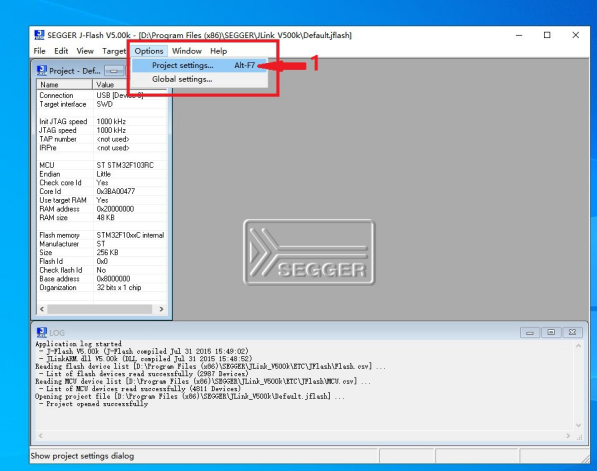Click the 256 KB size value
The image size is (597, 471).
click(x=107, y=252)
